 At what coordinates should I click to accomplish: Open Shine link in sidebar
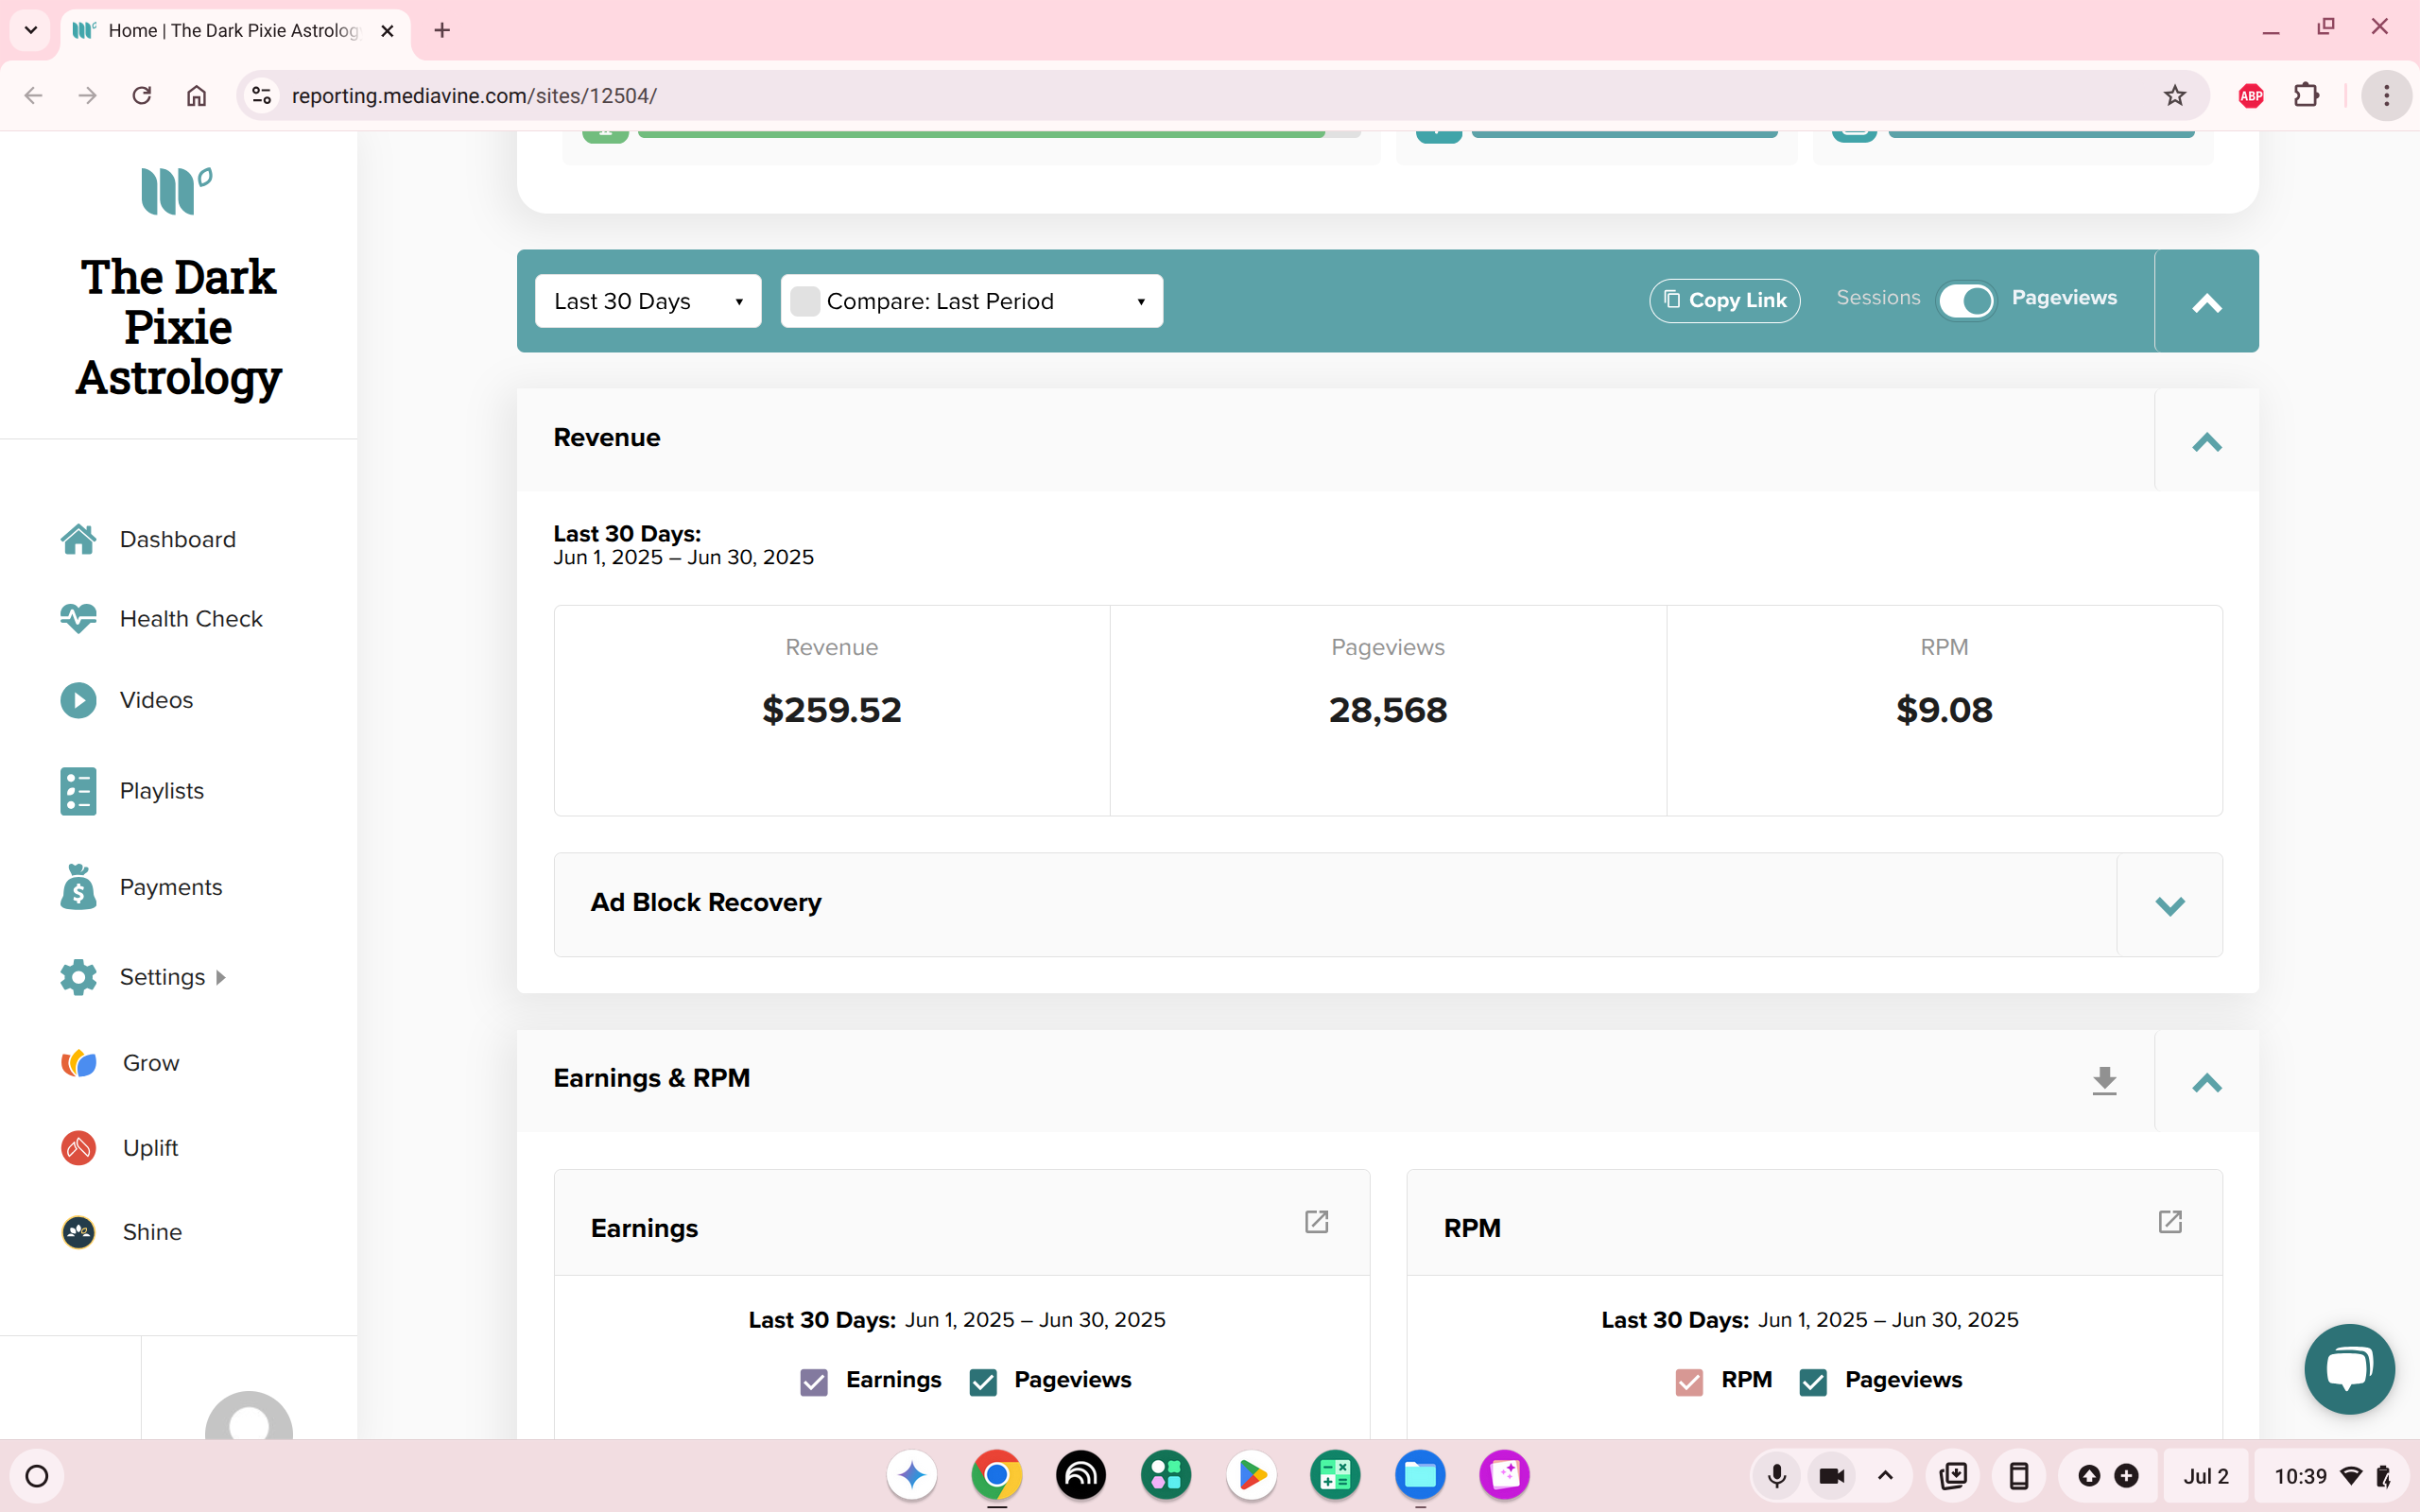152,1232
